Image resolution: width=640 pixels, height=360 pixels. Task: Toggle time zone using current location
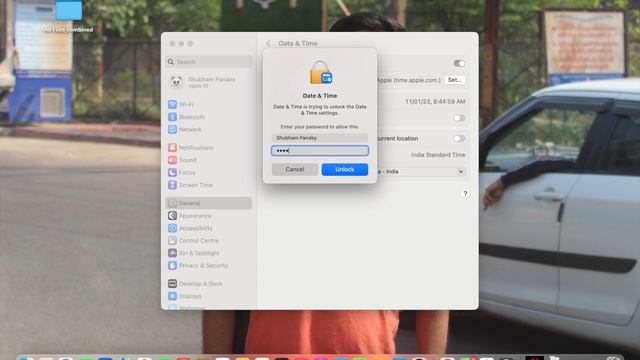click(x=459, y=138)
